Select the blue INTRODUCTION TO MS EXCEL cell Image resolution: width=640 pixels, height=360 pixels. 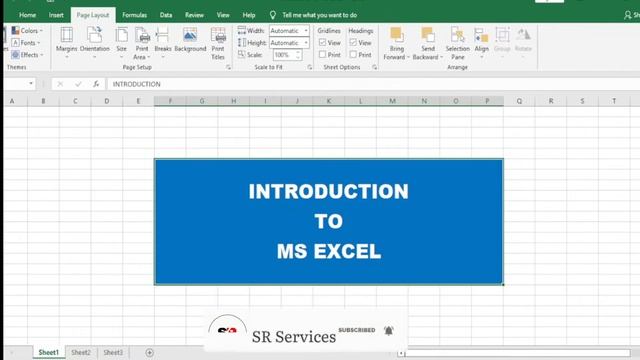(x=329, y=222)
